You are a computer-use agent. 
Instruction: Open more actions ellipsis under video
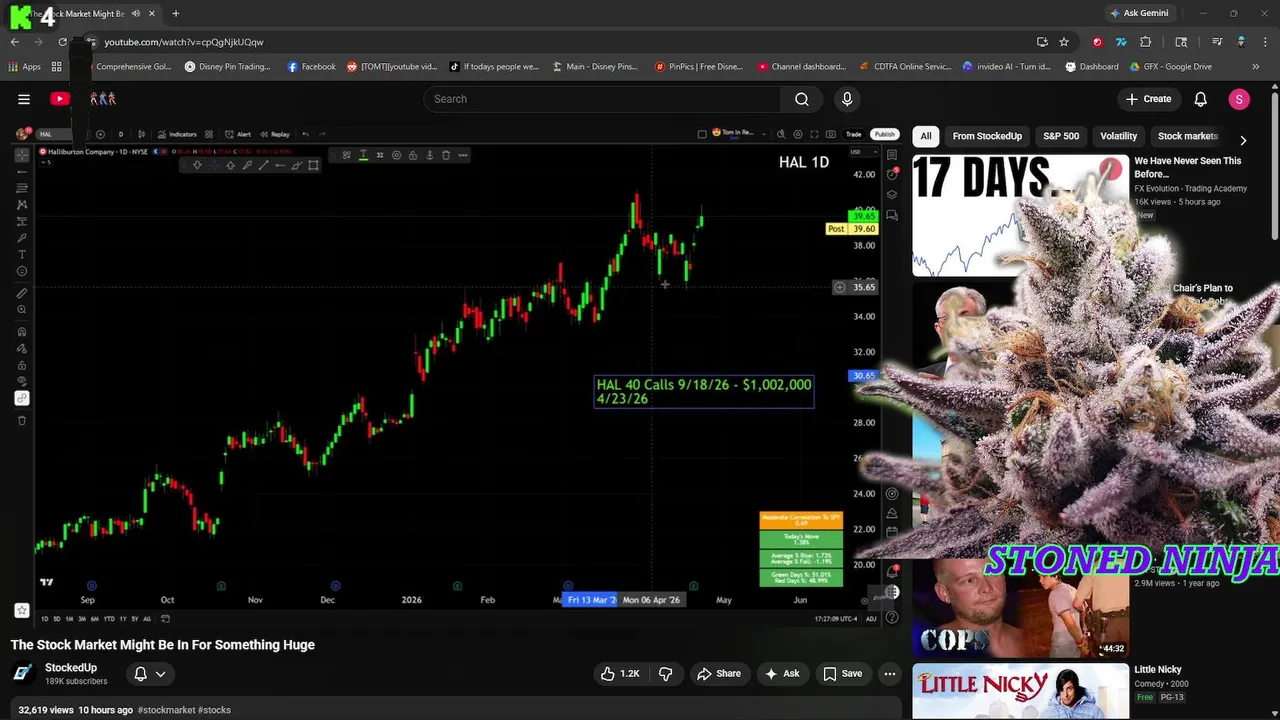click(x=889, y=674)
